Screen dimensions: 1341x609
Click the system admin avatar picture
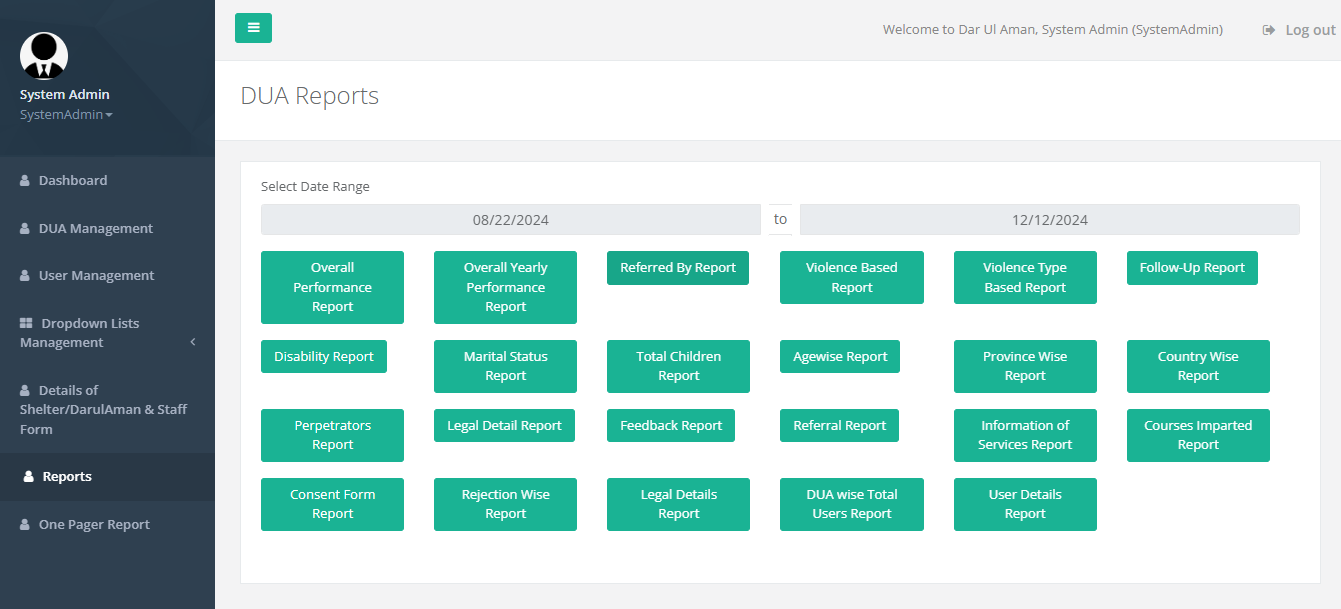tap(44, 56)
